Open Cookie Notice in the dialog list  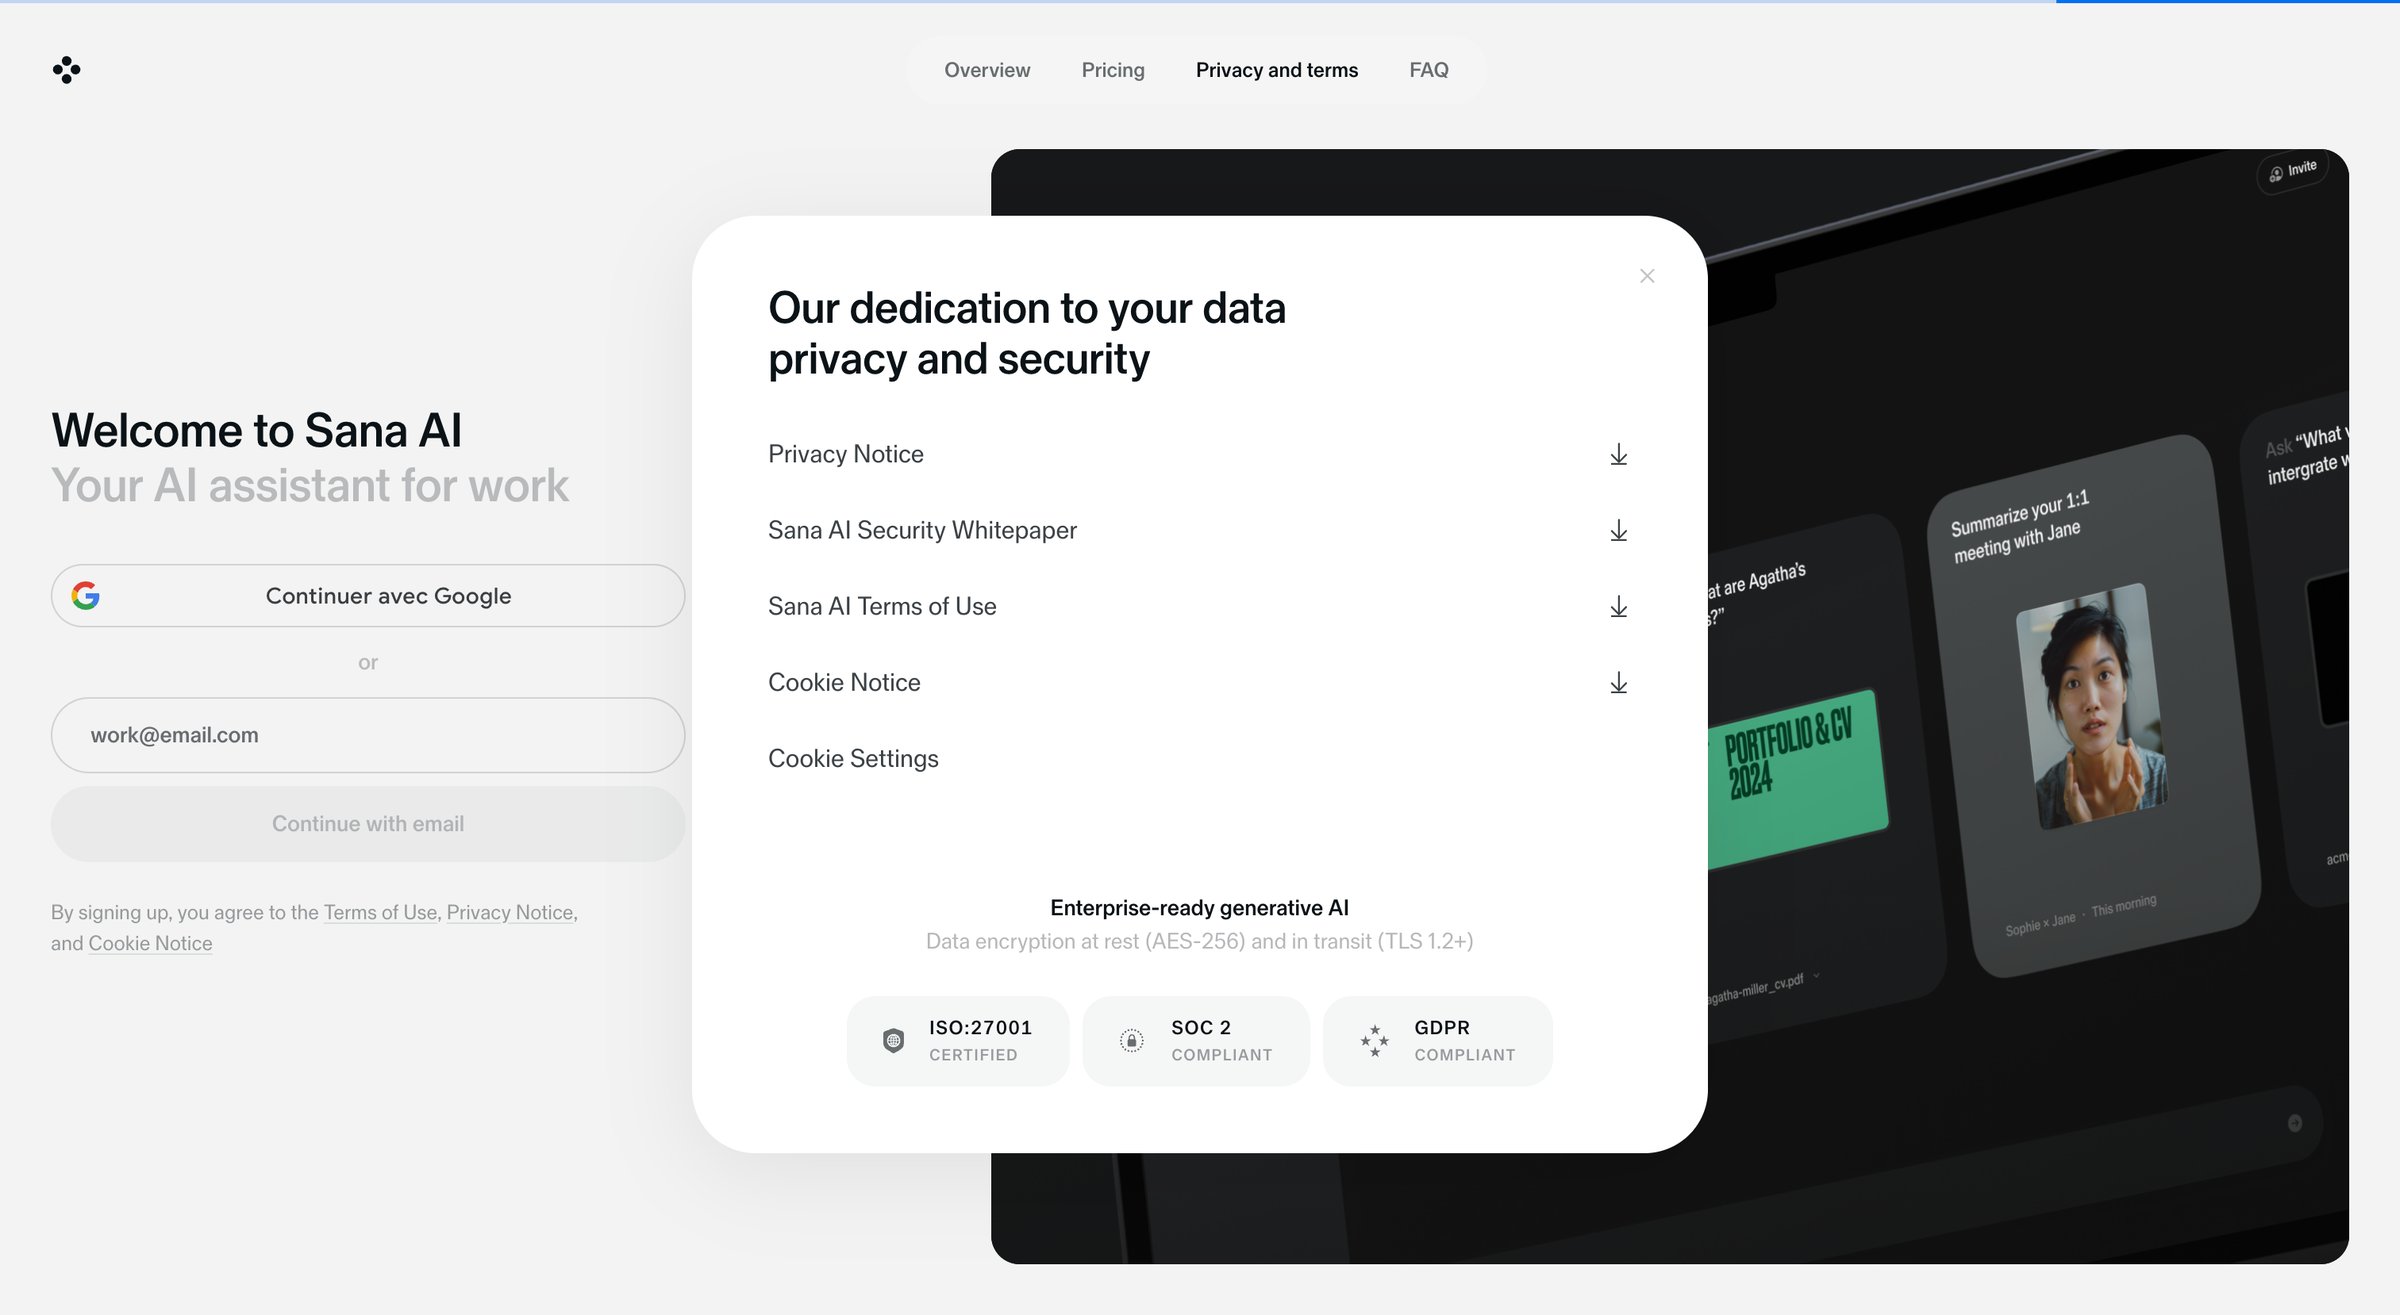point(844,683)
